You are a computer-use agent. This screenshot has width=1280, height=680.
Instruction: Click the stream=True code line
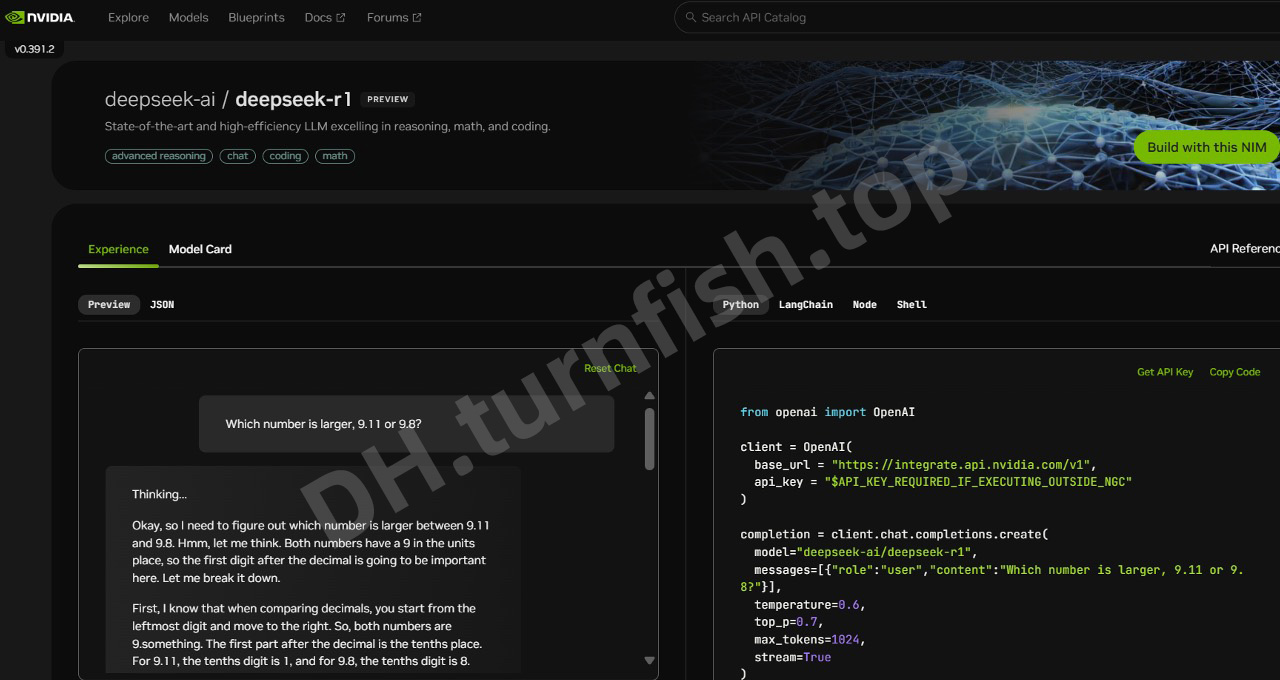coord(793,657)
